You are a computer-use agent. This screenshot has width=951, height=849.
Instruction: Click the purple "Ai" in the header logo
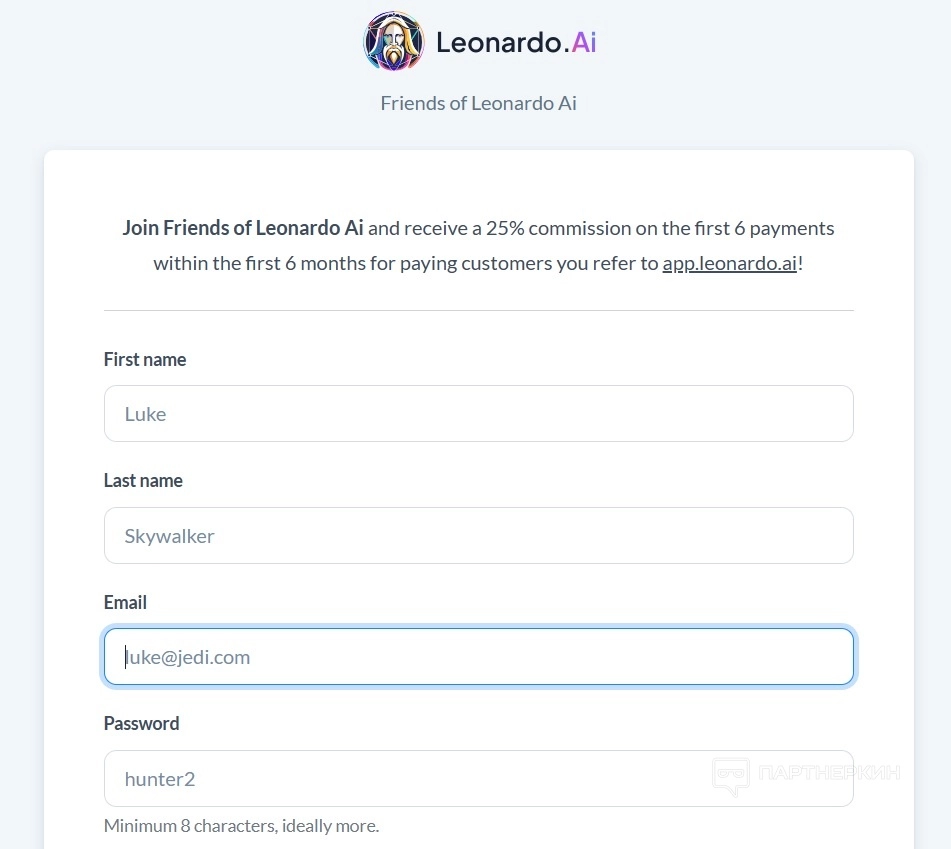click(583, 42)
